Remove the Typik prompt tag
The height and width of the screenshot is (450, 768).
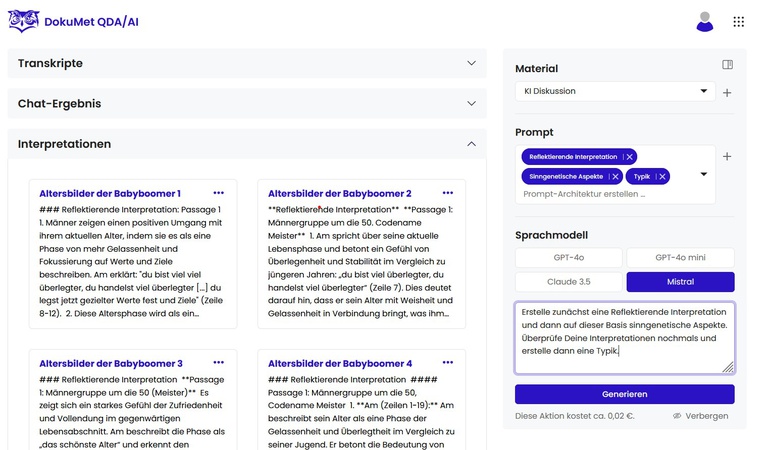coord(662,176)
